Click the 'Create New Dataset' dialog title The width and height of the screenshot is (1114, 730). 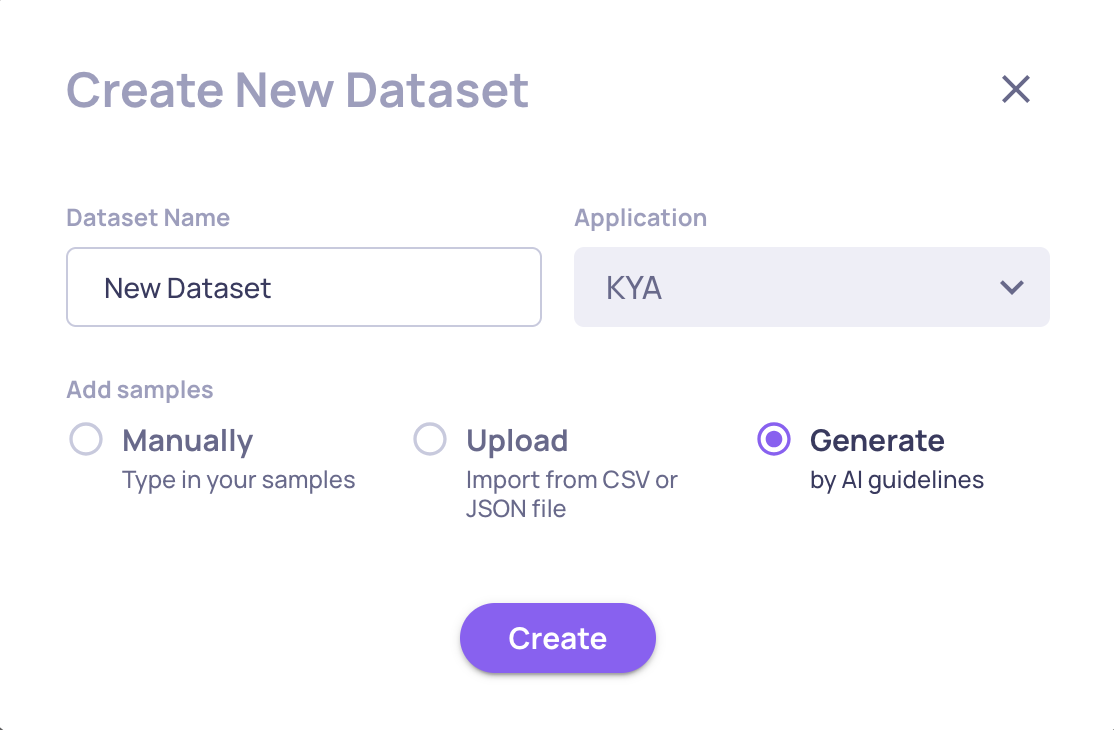coord(297,90)
